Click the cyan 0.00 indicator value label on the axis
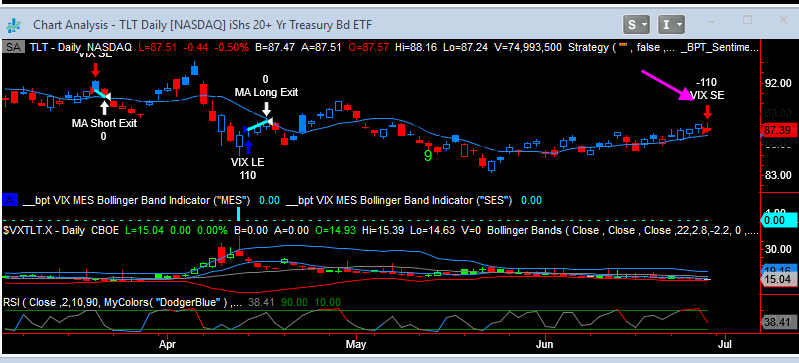This screenshot has height=363, width=799. pyautogui.click(x=779, y=220)
